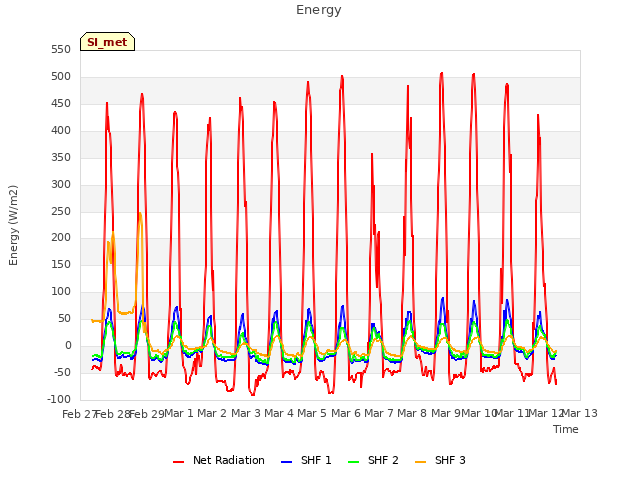Click the Mar 13 x-axis tick label
This screenshot has height=480, width=640.
[x=580, y=413]
